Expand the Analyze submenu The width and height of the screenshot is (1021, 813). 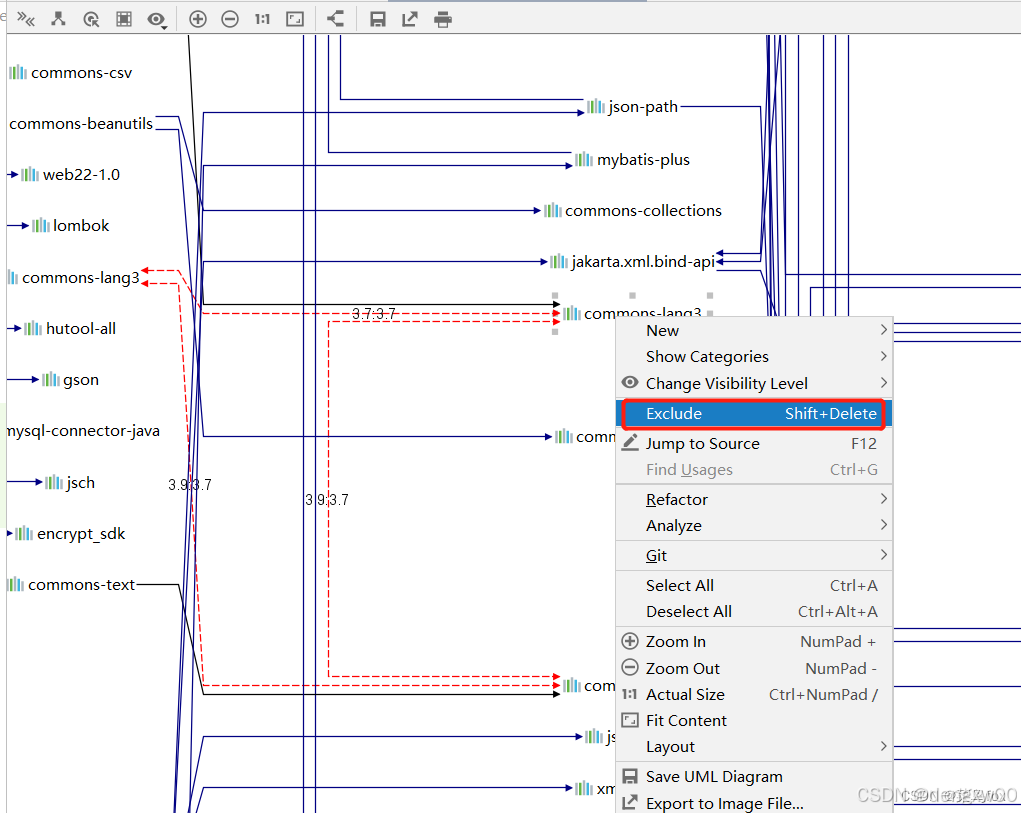coord(754,526)
